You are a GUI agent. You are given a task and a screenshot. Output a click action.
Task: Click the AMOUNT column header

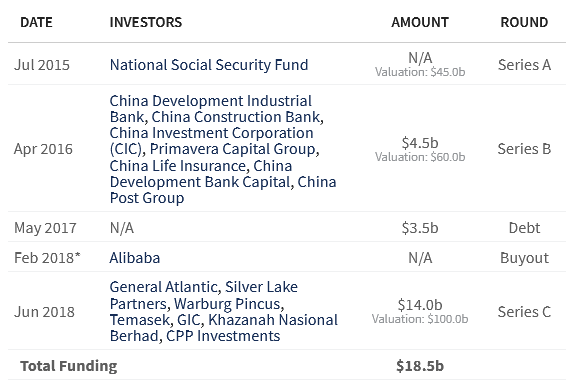(x=420, y=22)
